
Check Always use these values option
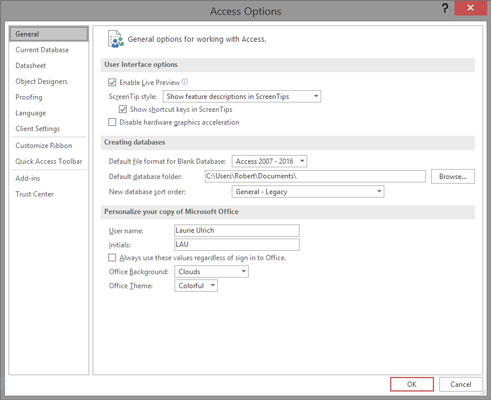[112, 258]
